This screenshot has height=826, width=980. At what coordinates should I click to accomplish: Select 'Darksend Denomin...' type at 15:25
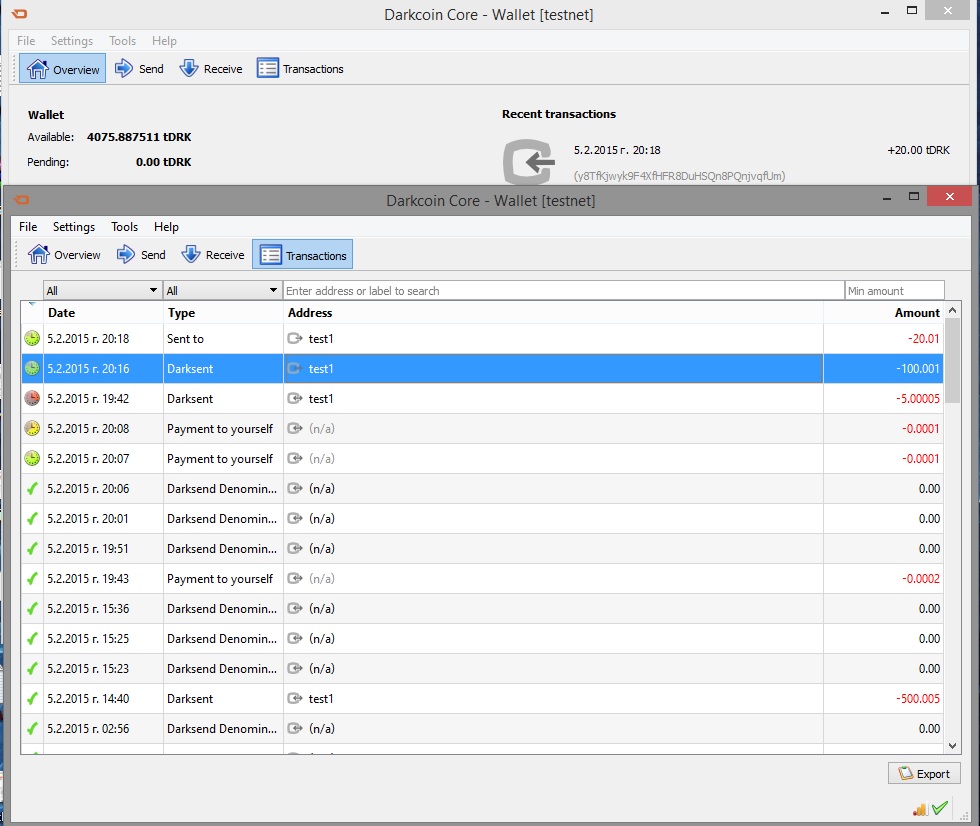pyautogui.click(x=222, y=639)
